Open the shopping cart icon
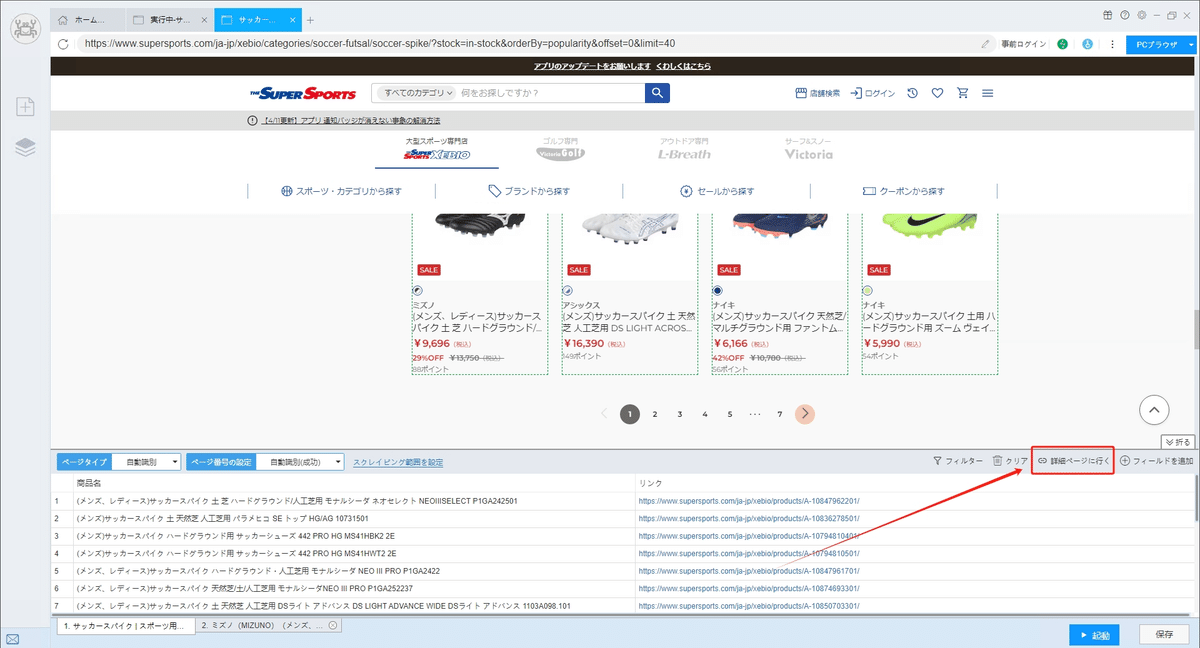This screenshot has width=1200, height=648. click(x=962, y=93)
